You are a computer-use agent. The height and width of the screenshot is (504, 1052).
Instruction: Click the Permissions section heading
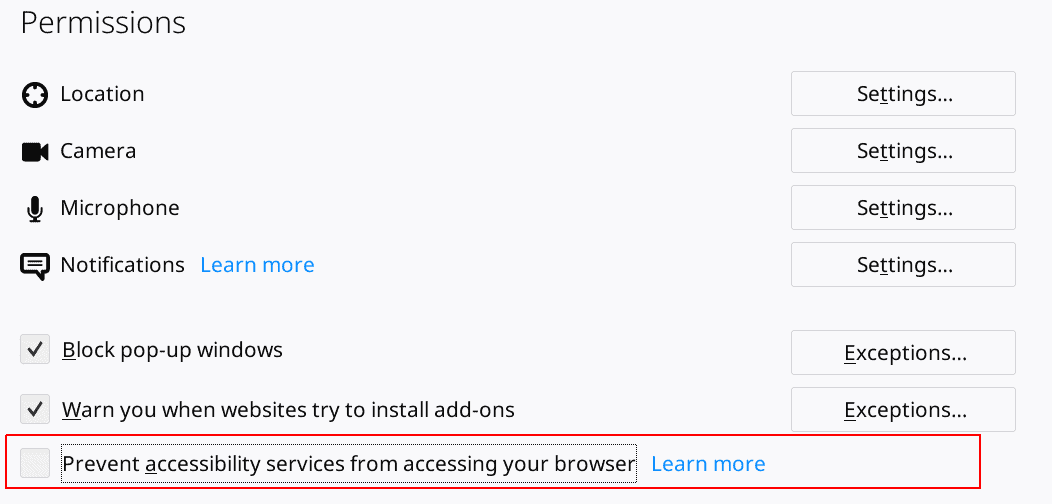click(103, 23)
